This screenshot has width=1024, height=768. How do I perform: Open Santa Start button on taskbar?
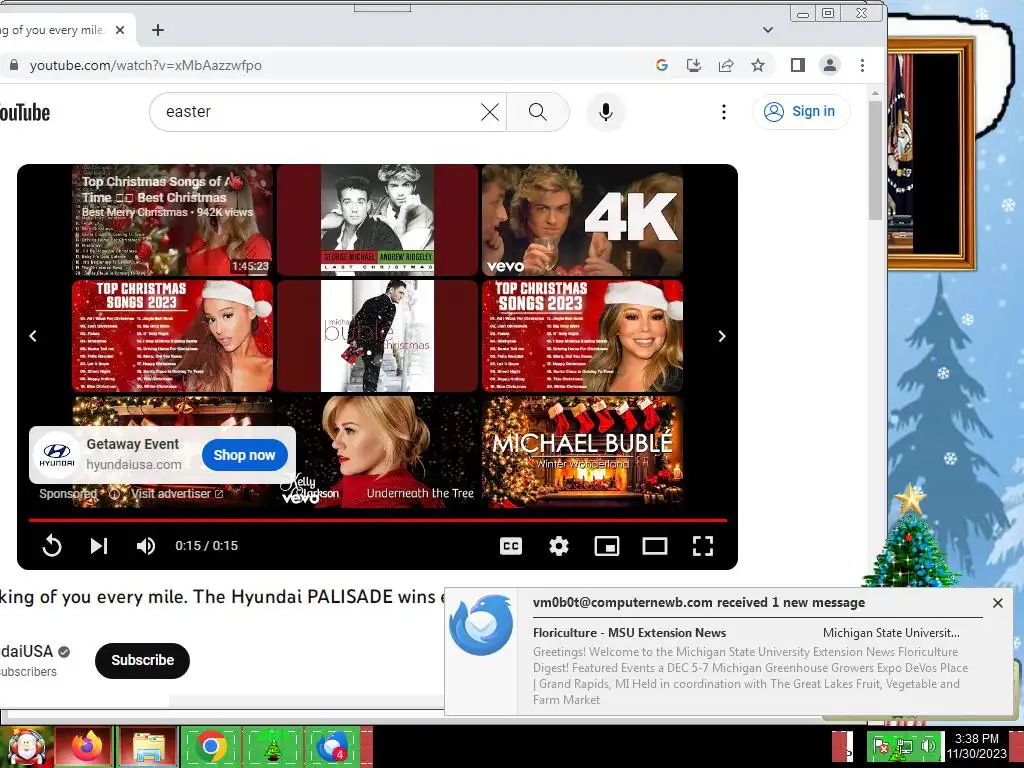26,746
